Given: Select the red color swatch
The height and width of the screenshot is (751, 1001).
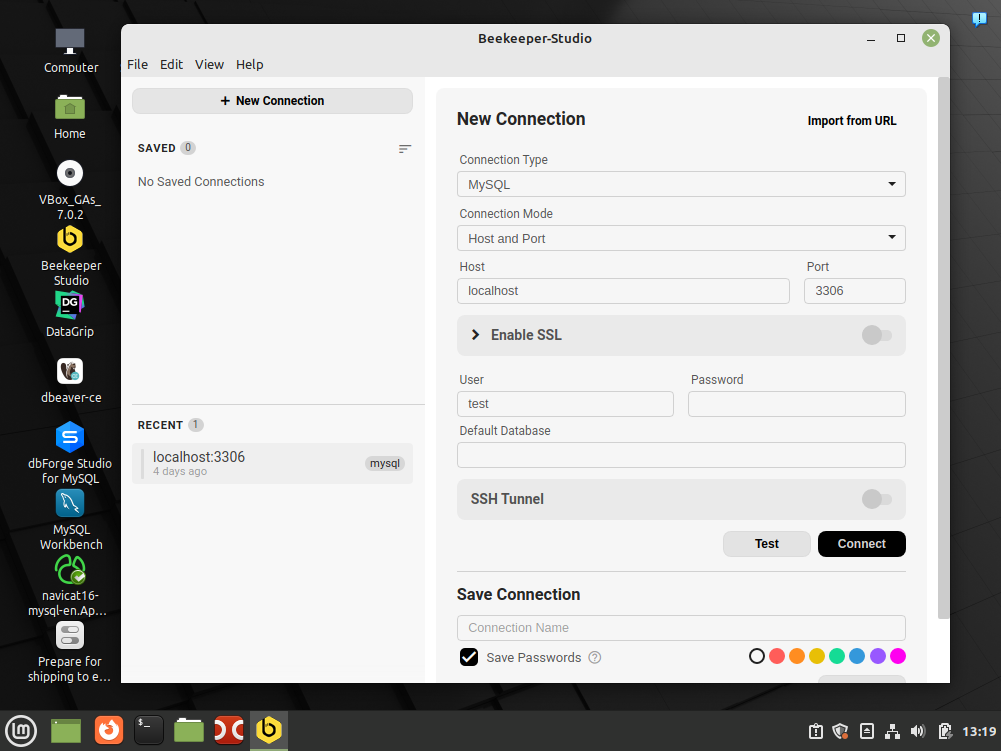Looking at the screenshot, I should click(x=777, y=656).
